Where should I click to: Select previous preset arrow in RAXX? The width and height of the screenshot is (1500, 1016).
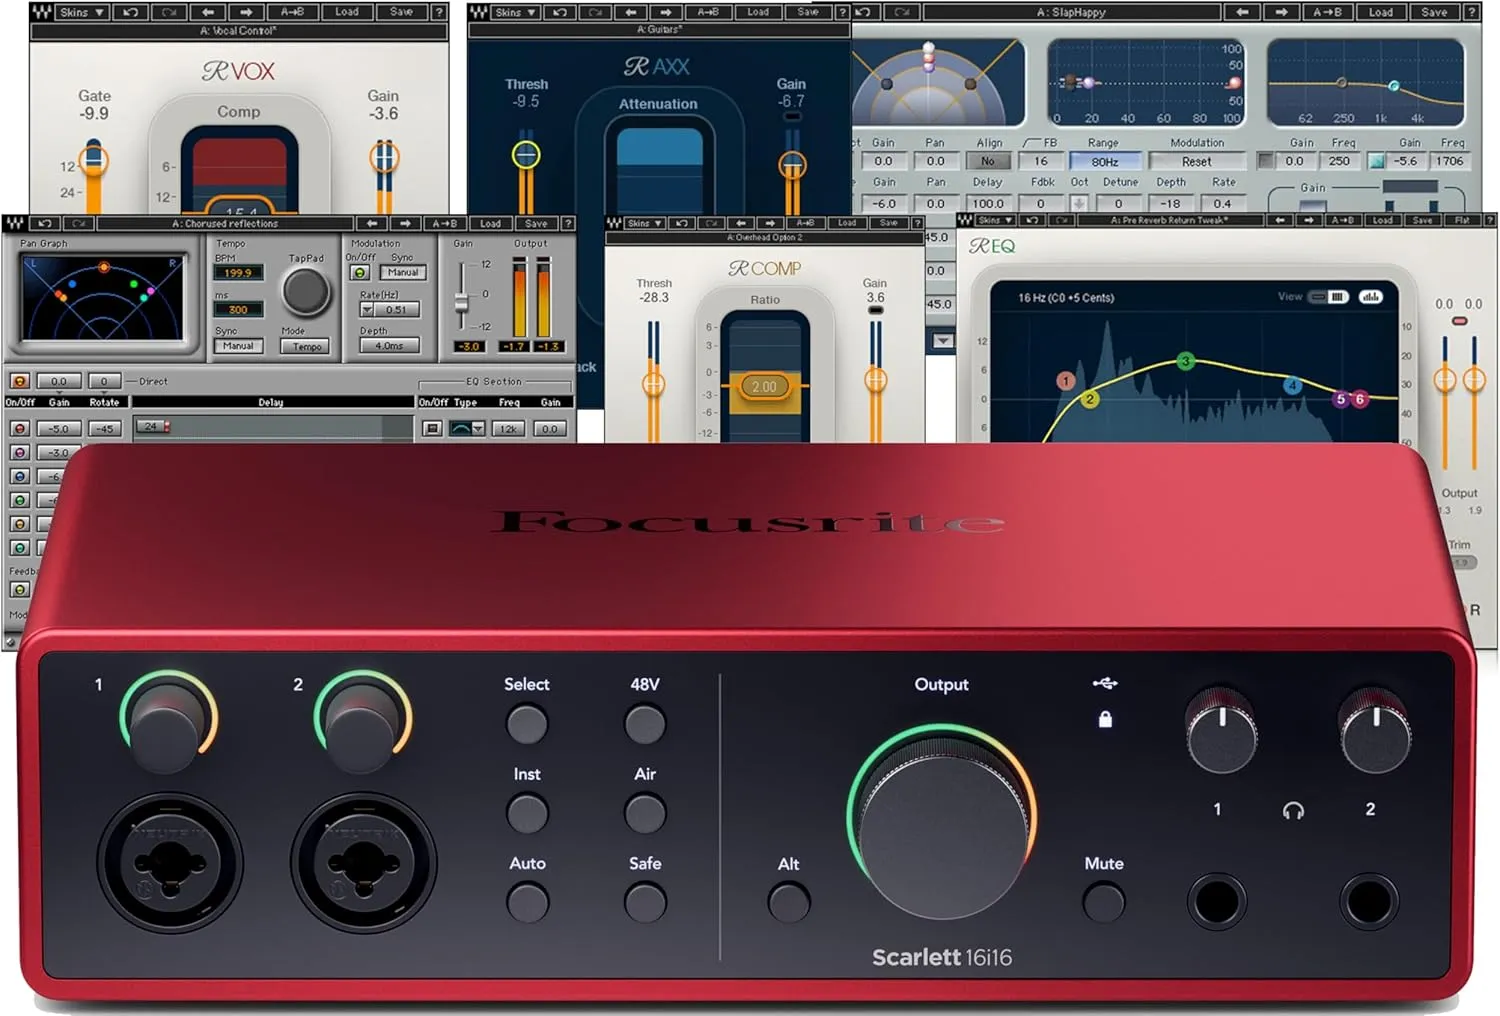[x=630, y=12]
